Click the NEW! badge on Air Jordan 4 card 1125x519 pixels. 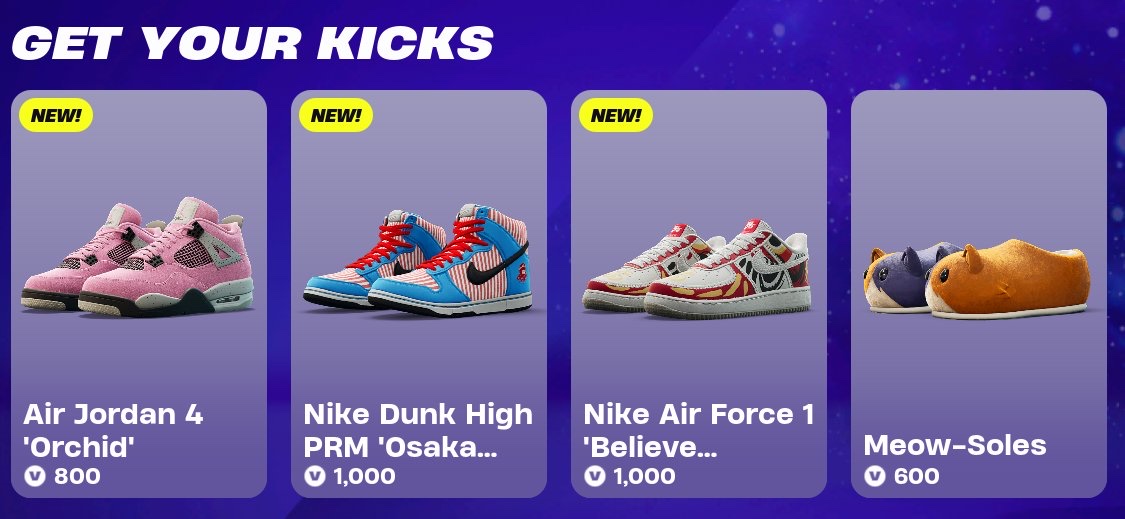57,116
